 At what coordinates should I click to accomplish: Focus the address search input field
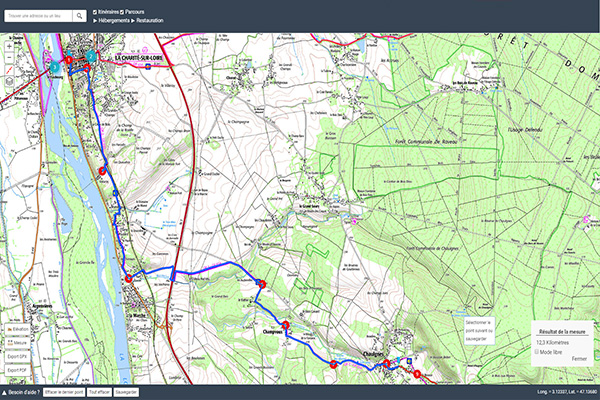(x=40, y=16)
